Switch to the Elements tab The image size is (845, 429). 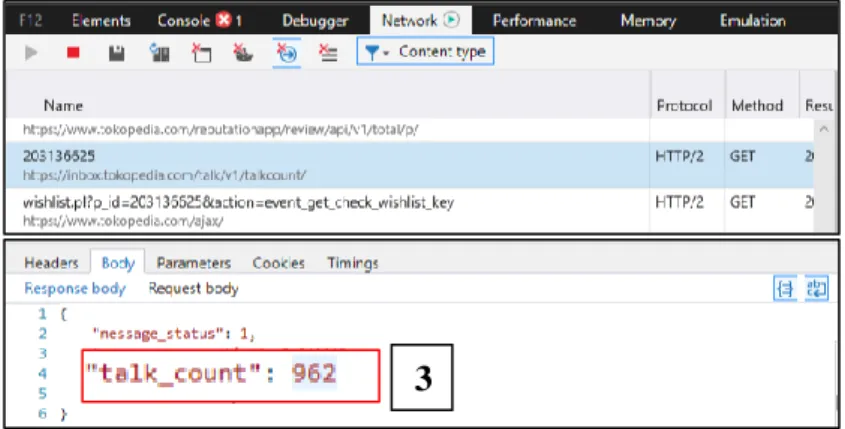[x=101, y=20]
